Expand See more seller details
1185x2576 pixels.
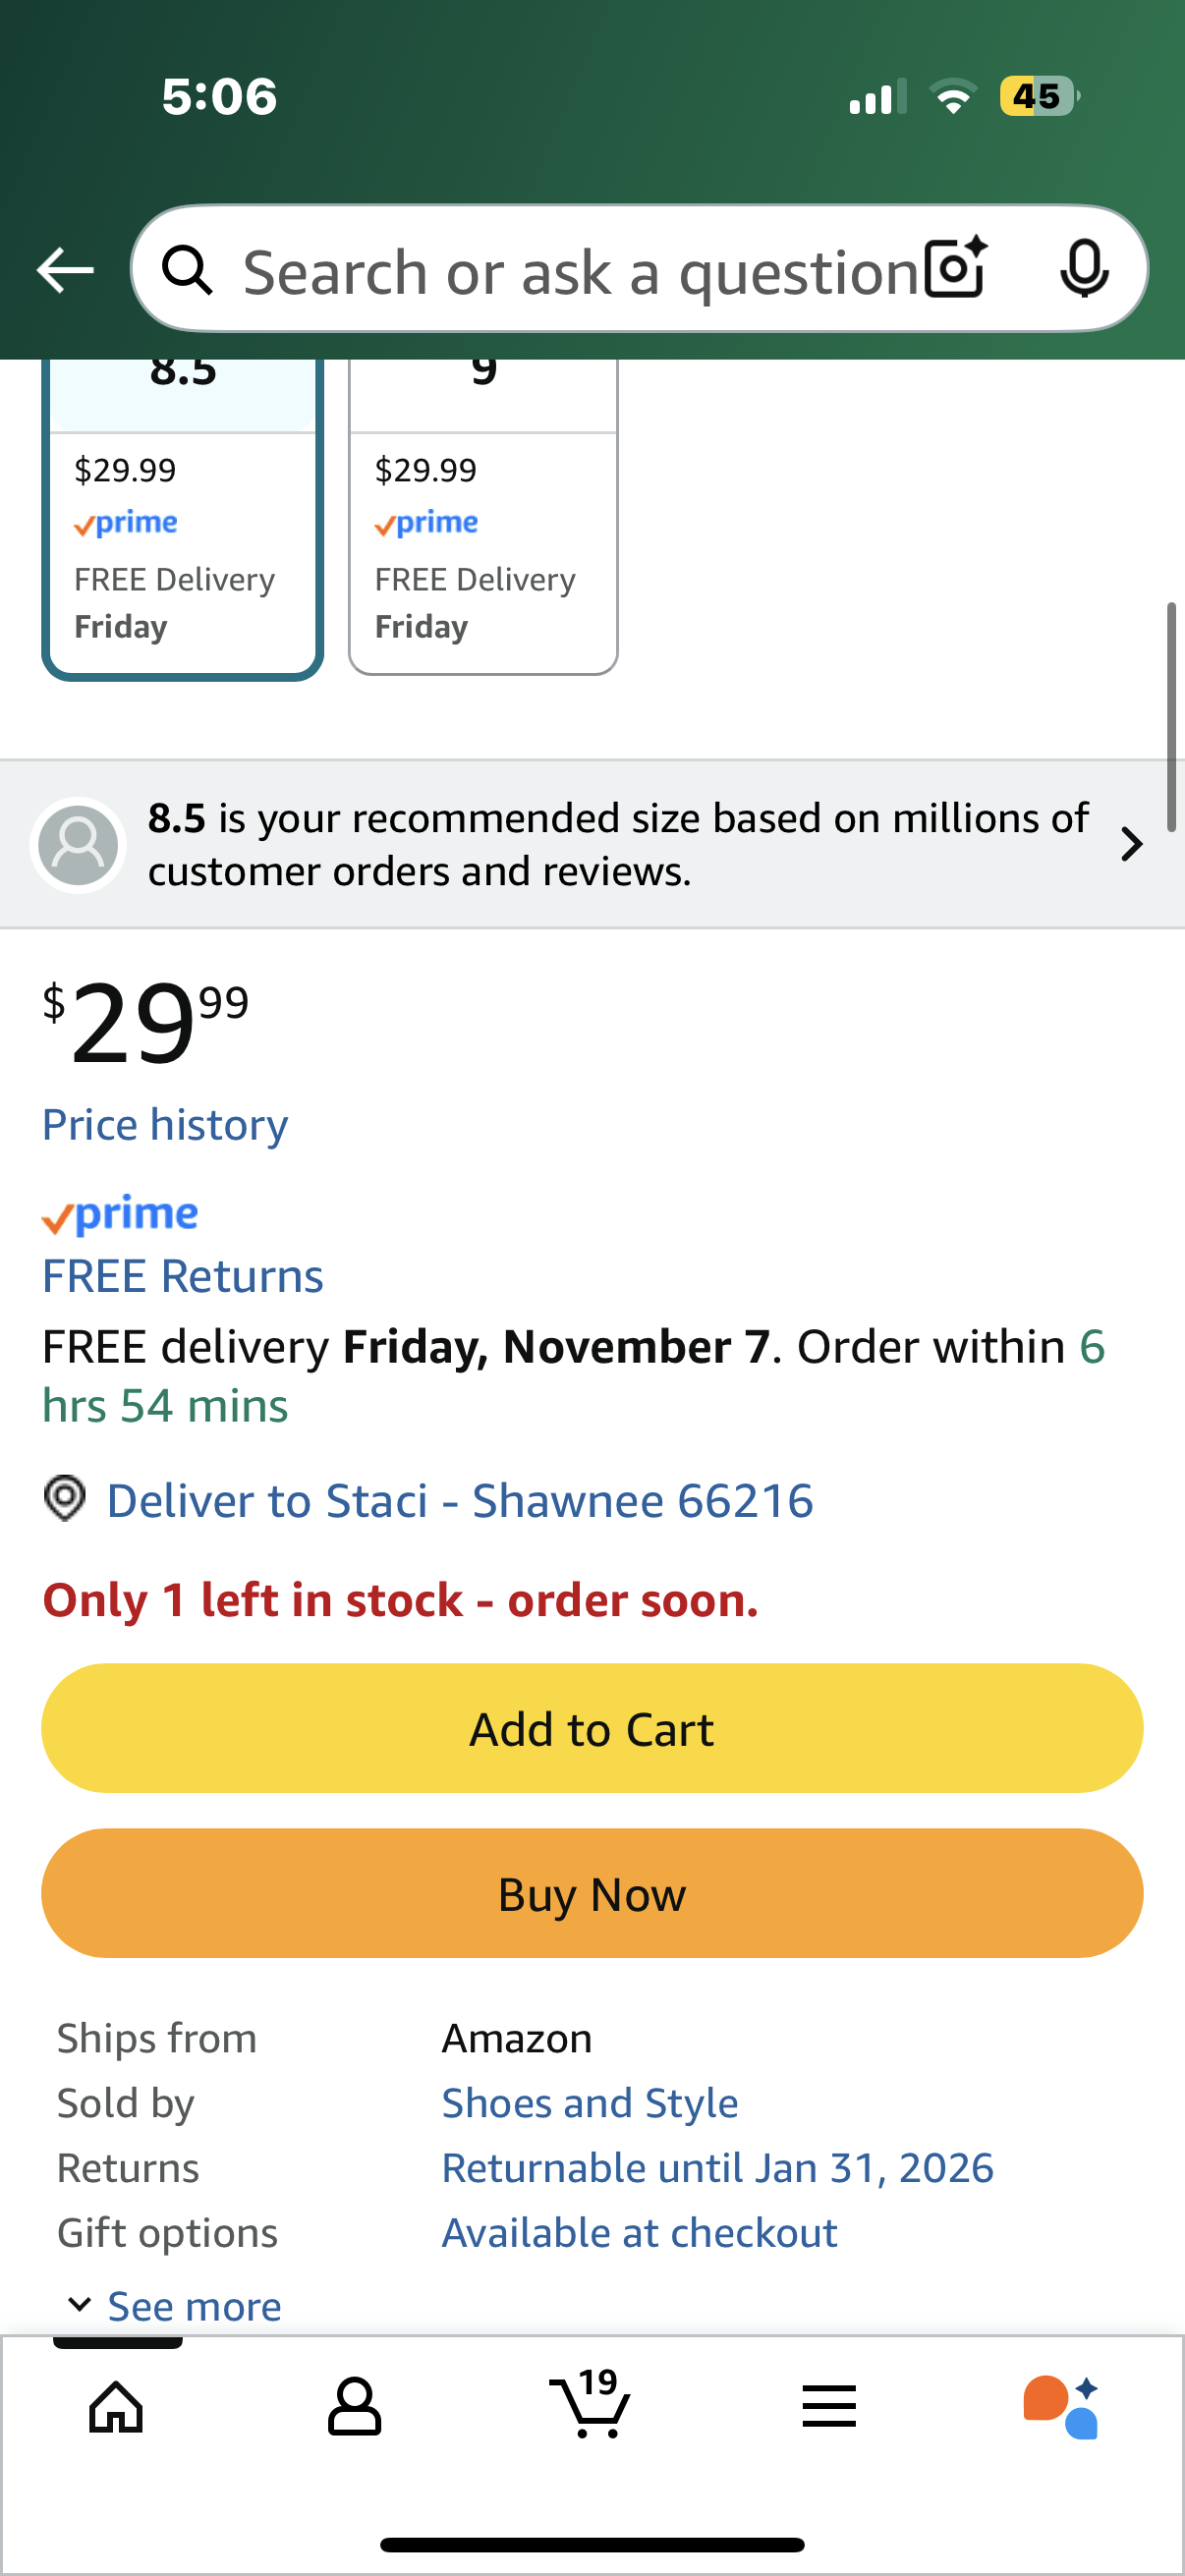click(x=175, y=2306)
